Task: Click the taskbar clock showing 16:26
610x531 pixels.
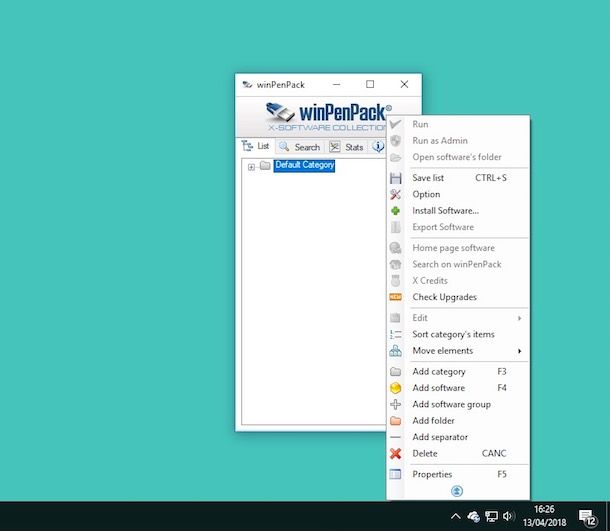Action: 544,516
